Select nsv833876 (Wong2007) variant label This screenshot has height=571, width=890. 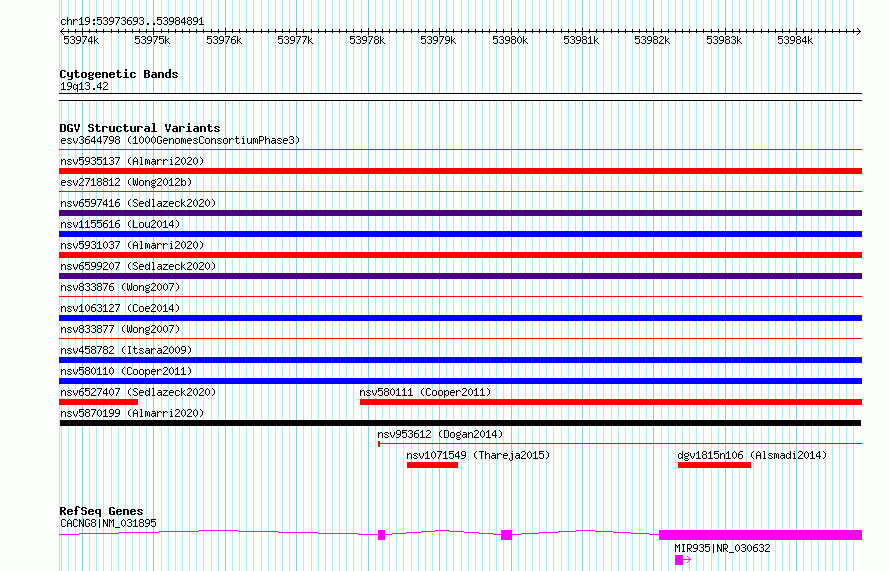[120, 287]
